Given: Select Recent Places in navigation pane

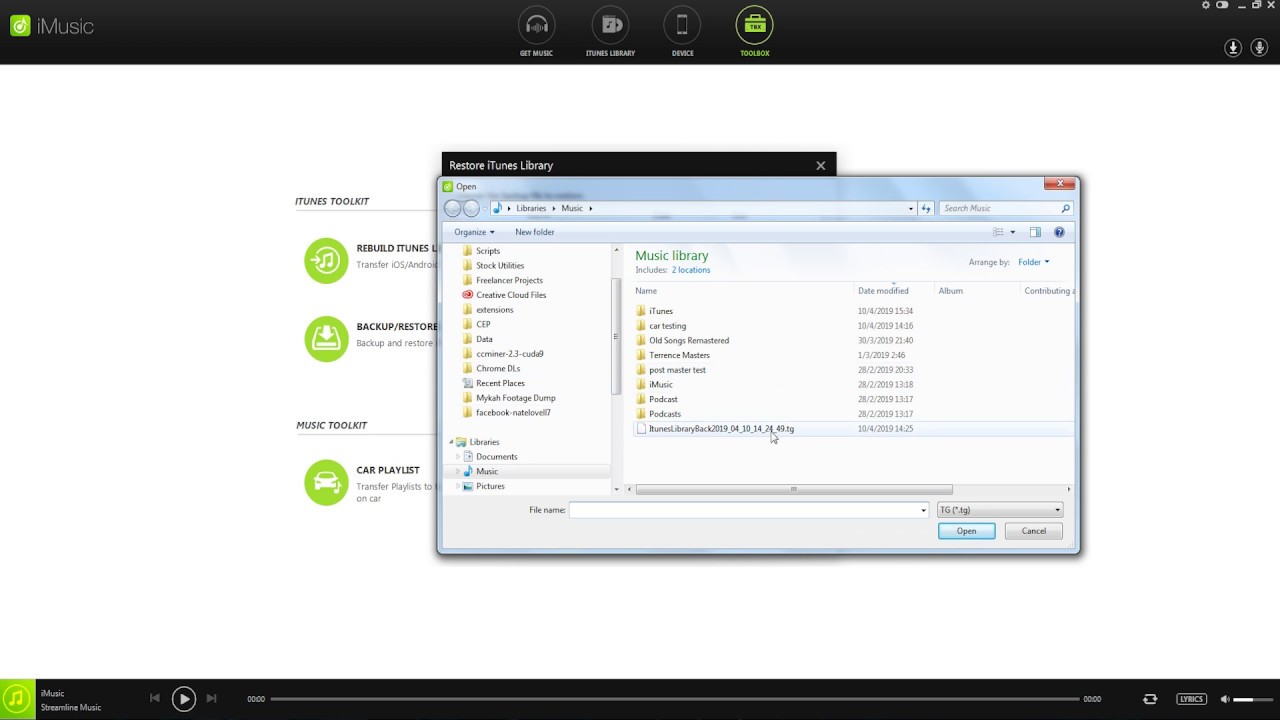Looking at the screenshot, I should click(x=500, y=383).
